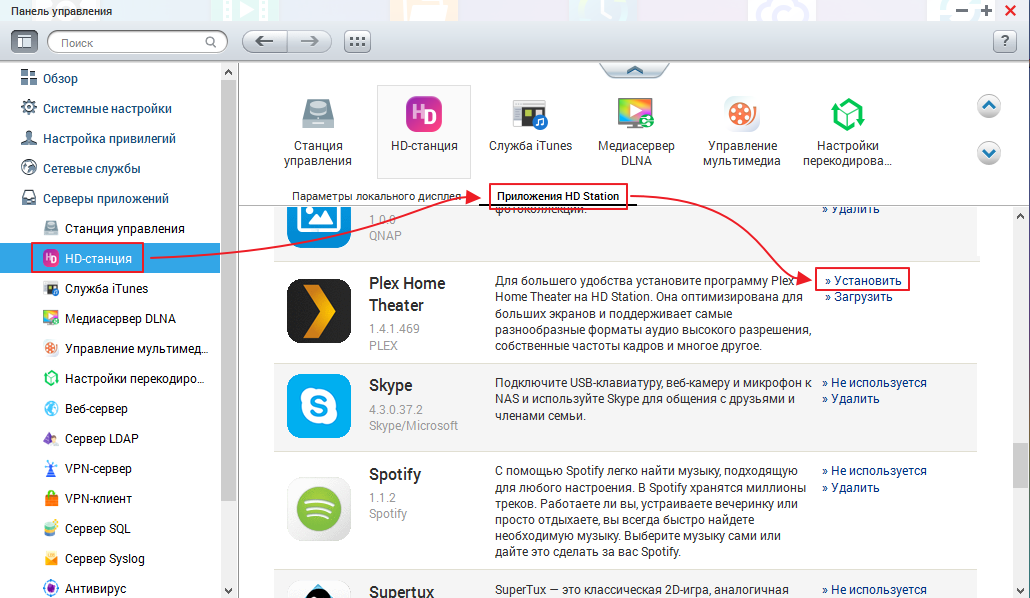Click the Skype version number 4.3.0.37.2

click(395, 409)
